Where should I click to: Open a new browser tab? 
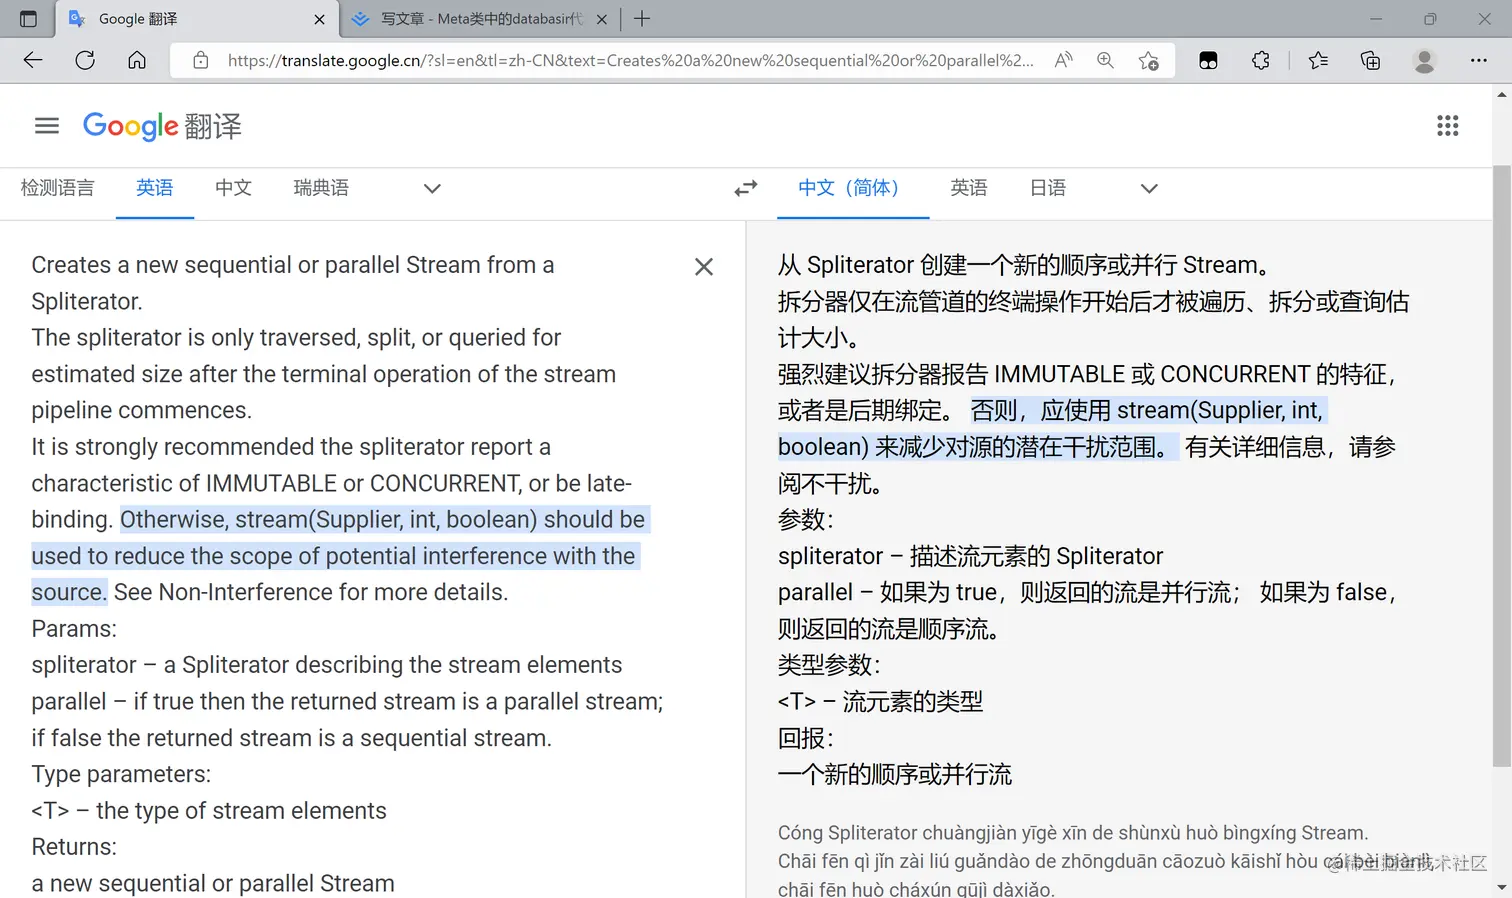[642, 19]
